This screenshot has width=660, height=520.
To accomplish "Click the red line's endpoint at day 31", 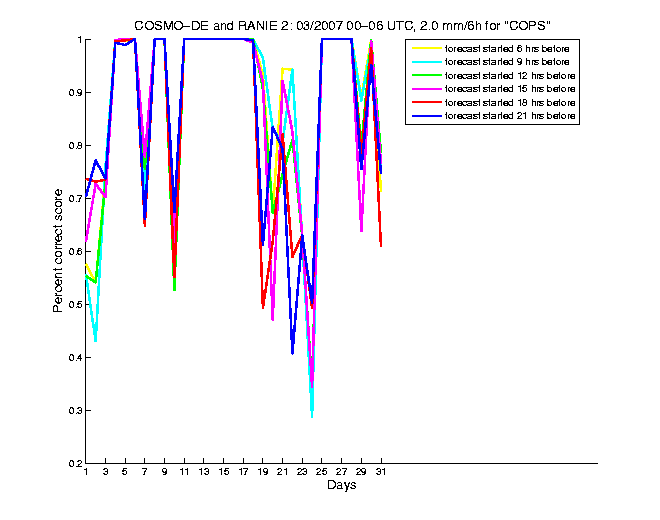I will click(x=381, y=245).
